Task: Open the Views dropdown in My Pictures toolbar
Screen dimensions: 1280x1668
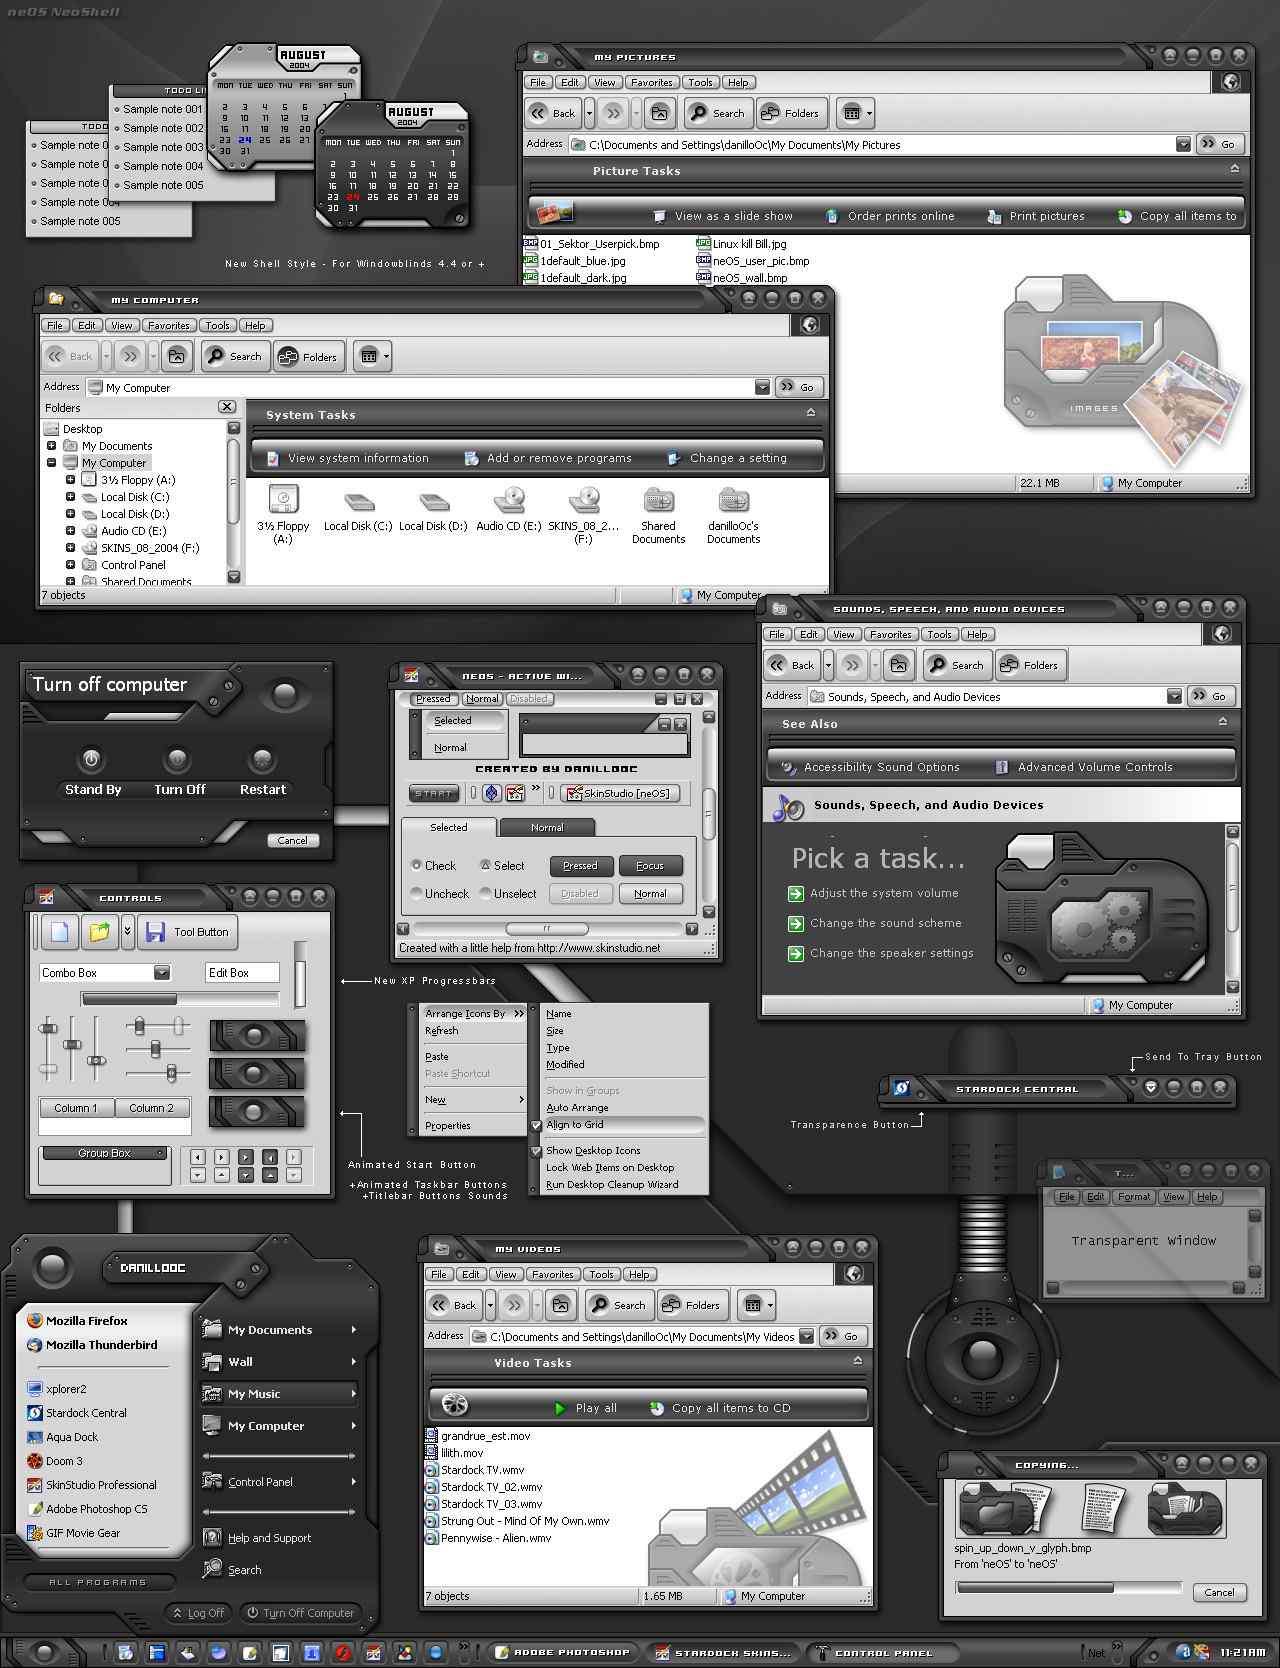Action: tap(855, 113)
